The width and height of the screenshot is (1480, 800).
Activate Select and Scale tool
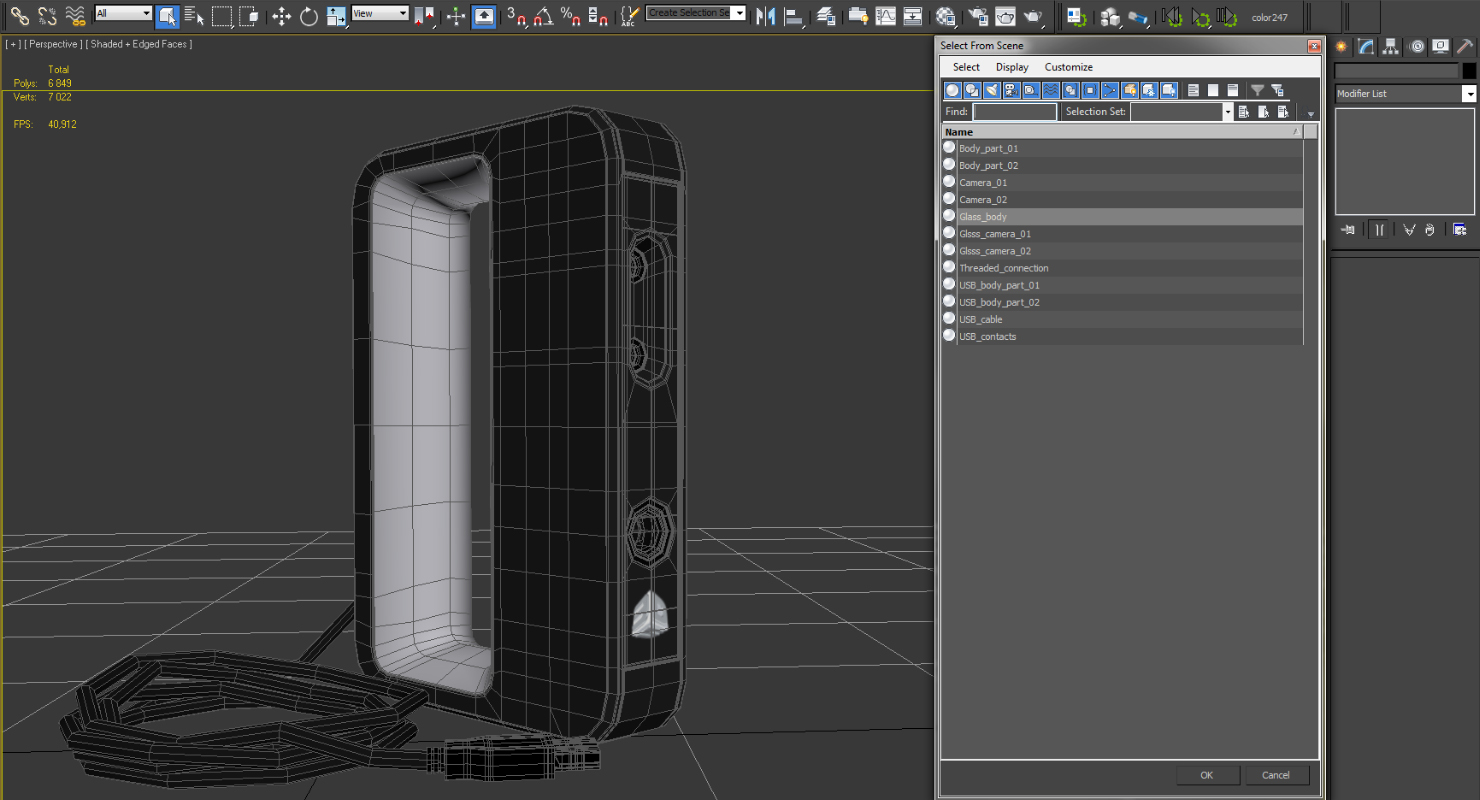tap(337, 16)
